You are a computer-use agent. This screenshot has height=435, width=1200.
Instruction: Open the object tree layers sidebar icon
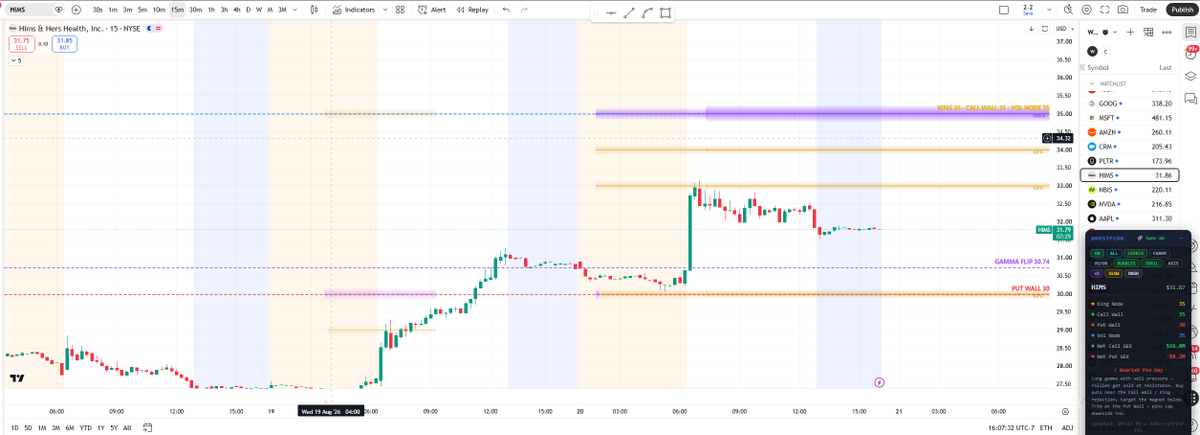(x=1190, y=76)
